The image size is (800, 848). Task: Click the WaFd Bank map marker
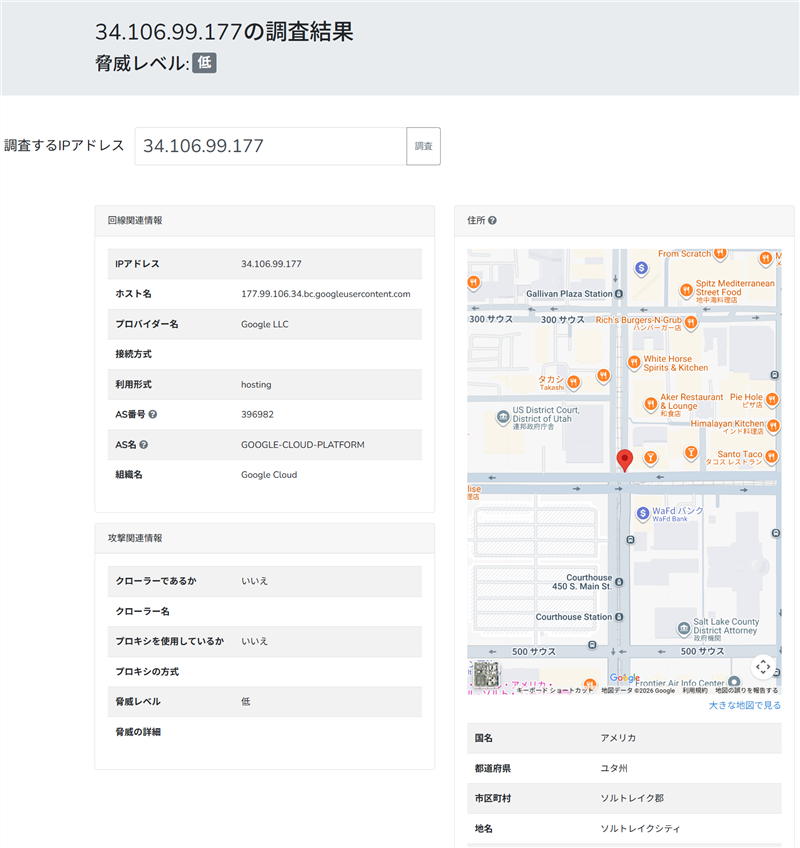[x=641, y=511]
